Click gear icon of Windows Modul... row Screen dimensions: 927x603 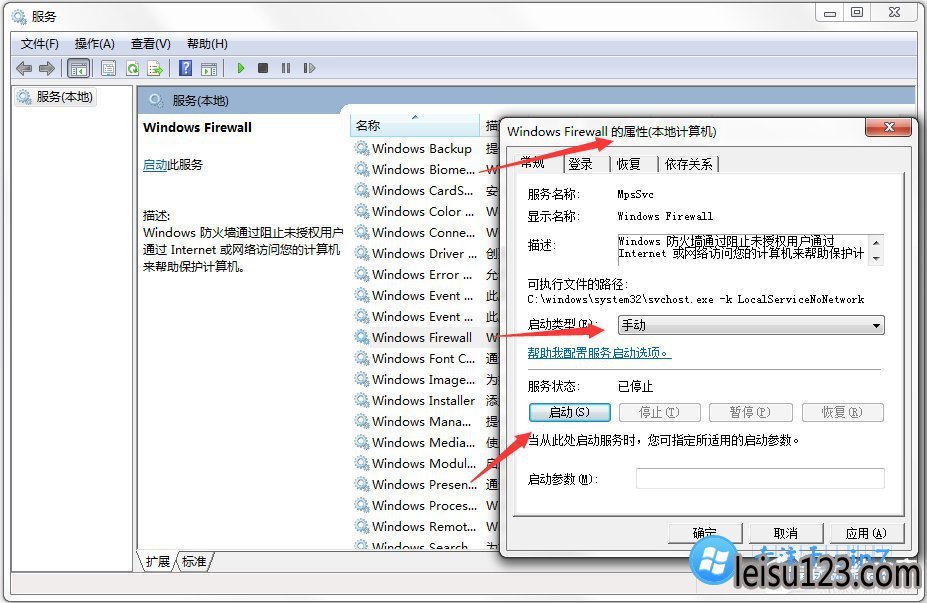click(362, 463)
